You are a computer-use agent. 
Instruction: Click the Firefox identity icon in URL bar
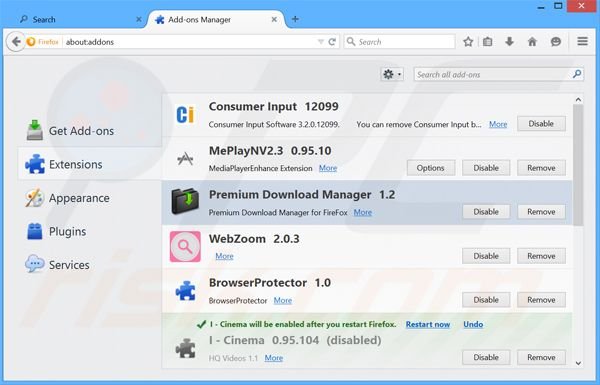(31, 42)
